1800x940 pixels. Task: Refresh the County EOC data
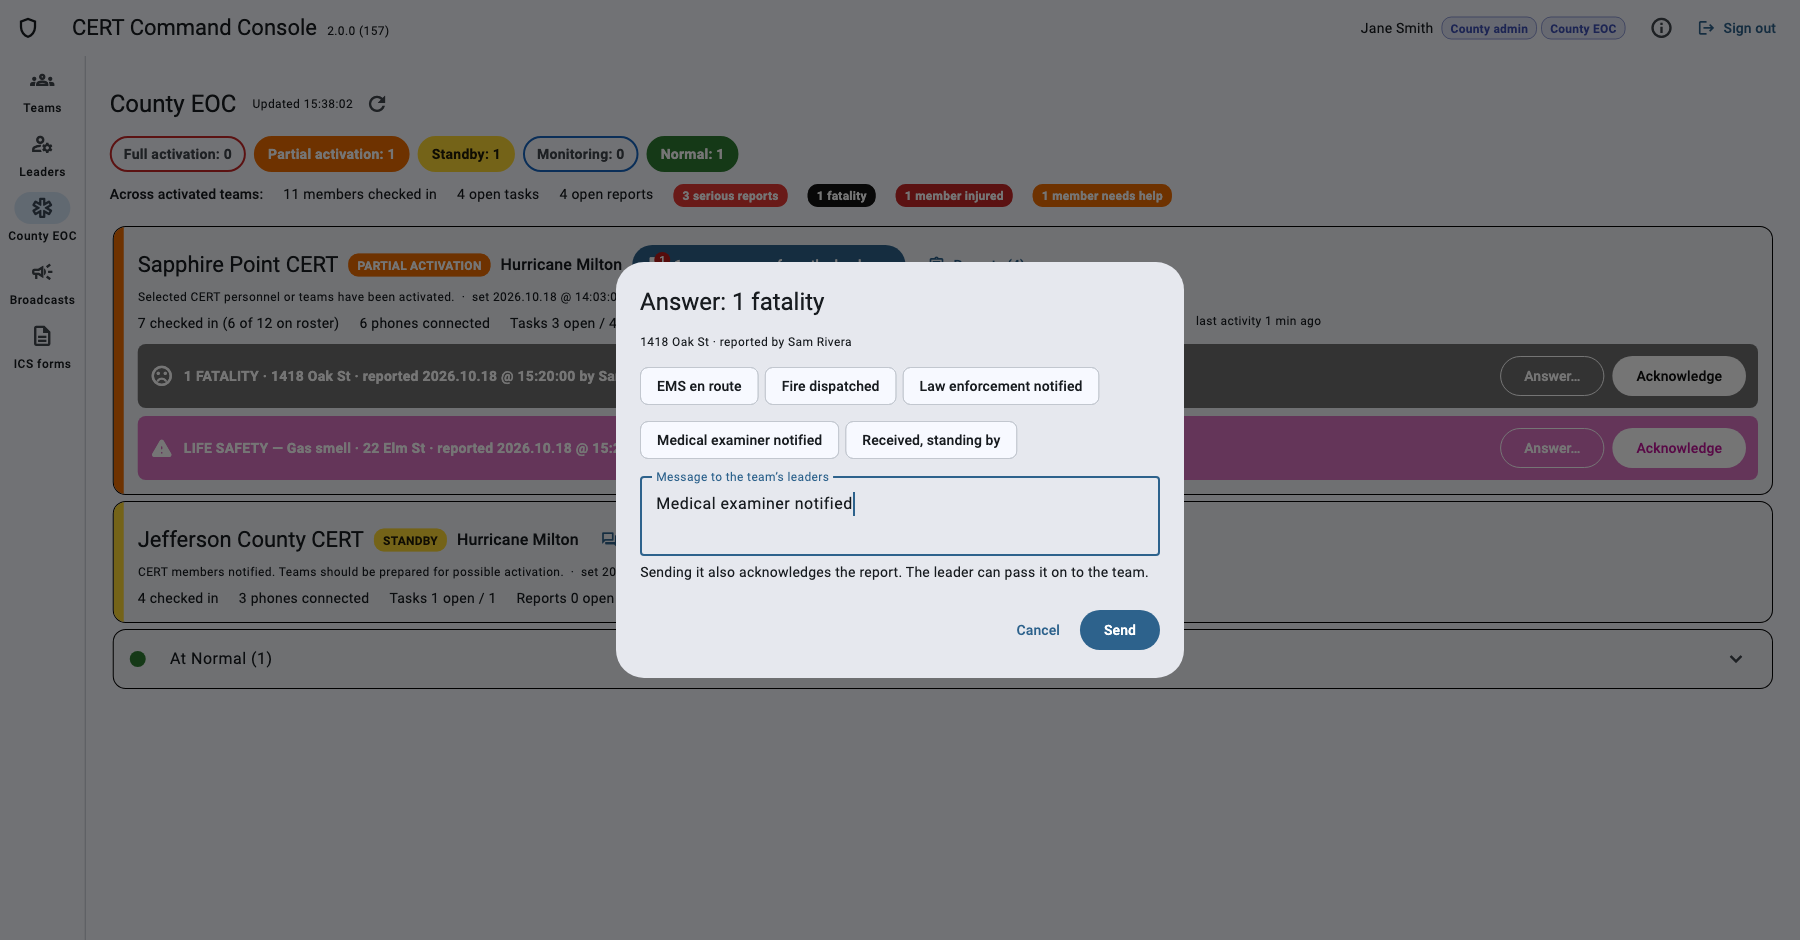tap(377, 104)
